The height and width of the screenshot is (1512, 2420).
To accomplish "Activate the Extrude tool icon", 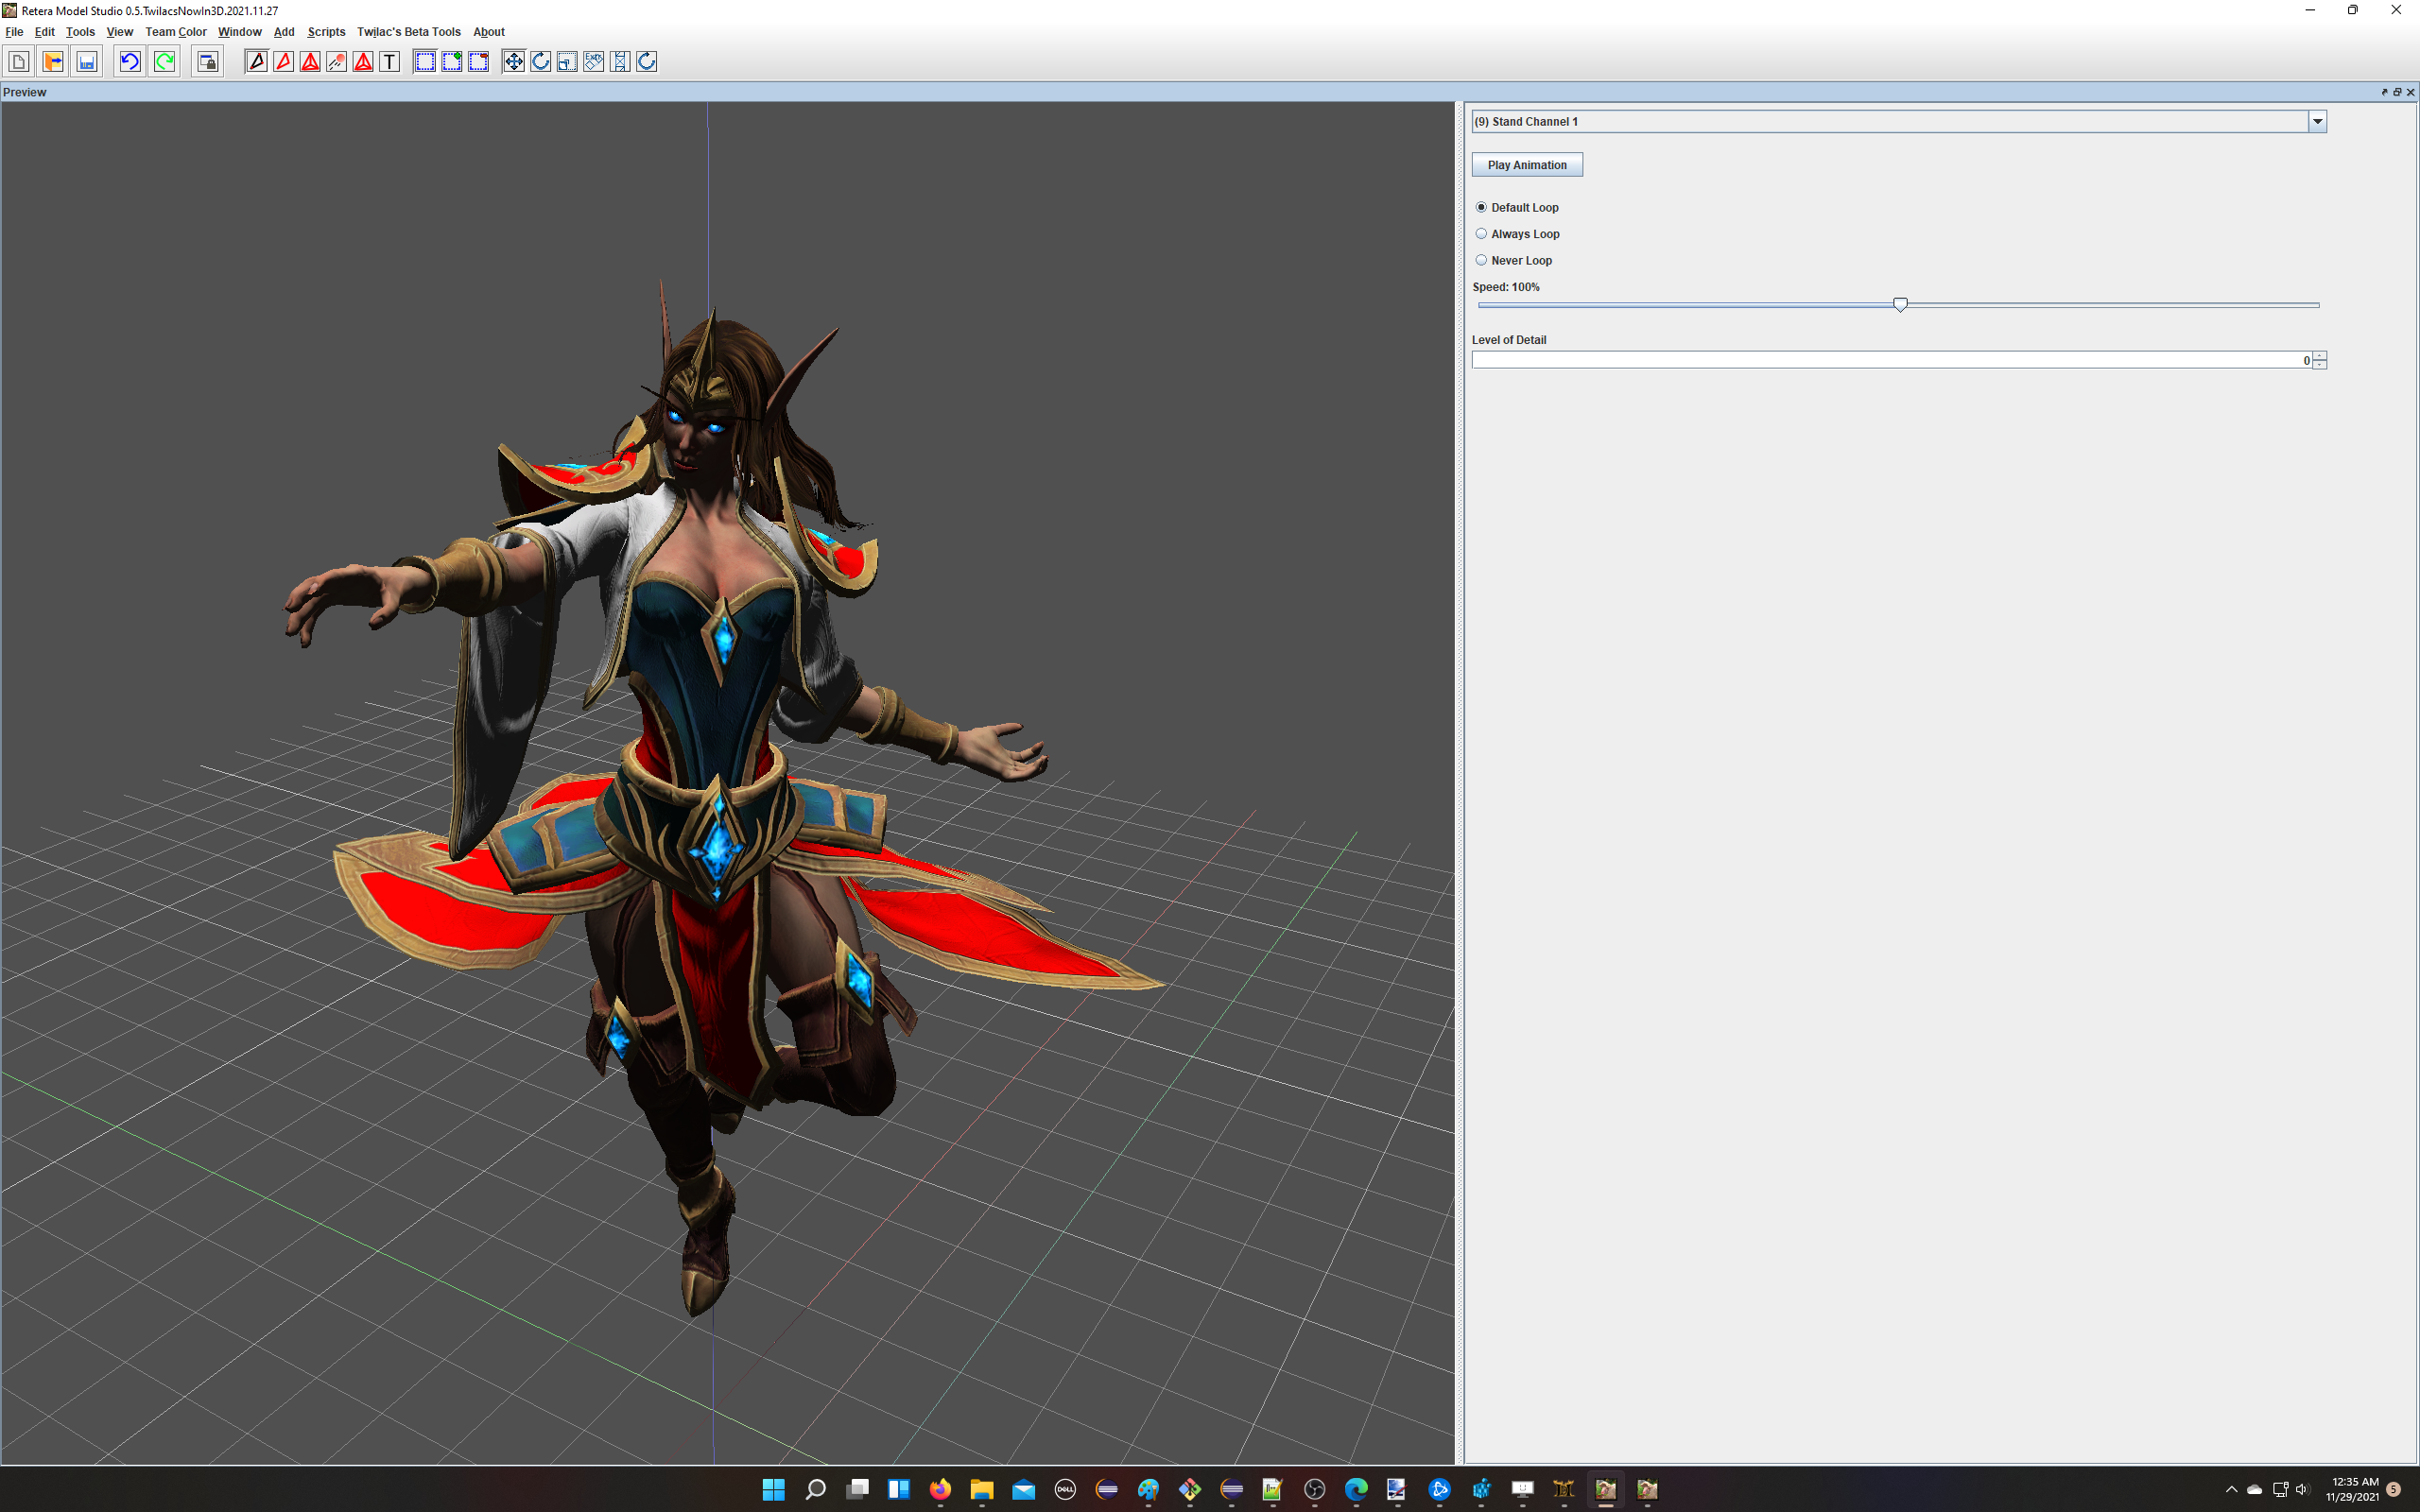I will tap(594, 62).
